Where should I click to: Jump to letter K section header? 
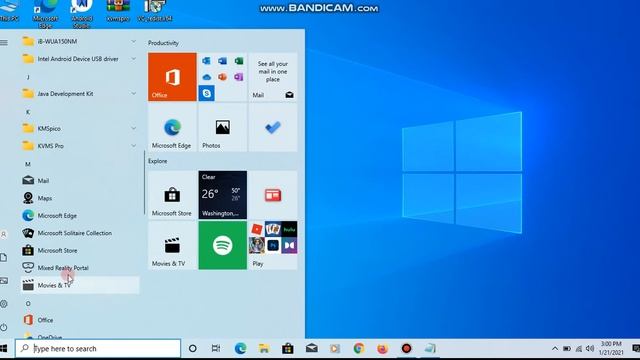[28, 111]
